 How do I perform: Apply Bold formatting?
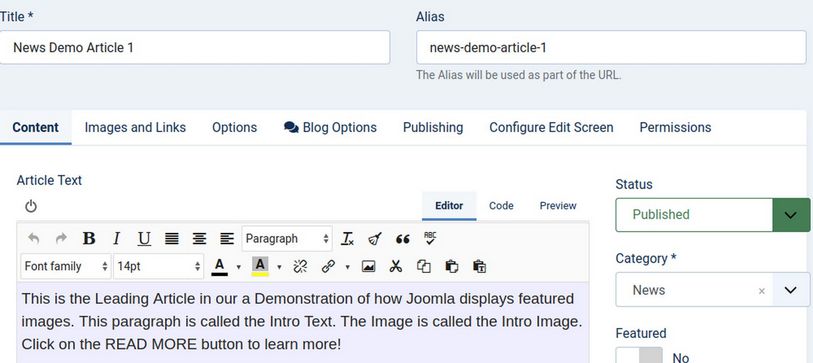89,239
